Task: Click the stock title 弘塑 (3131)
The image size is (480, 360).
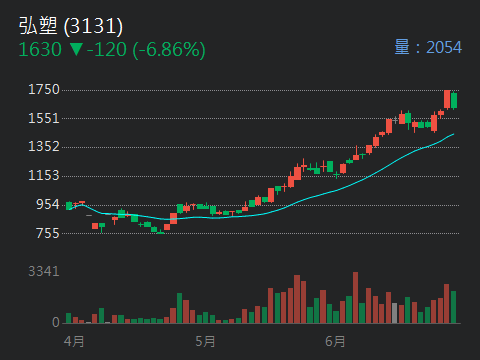Action: (71, 26)
